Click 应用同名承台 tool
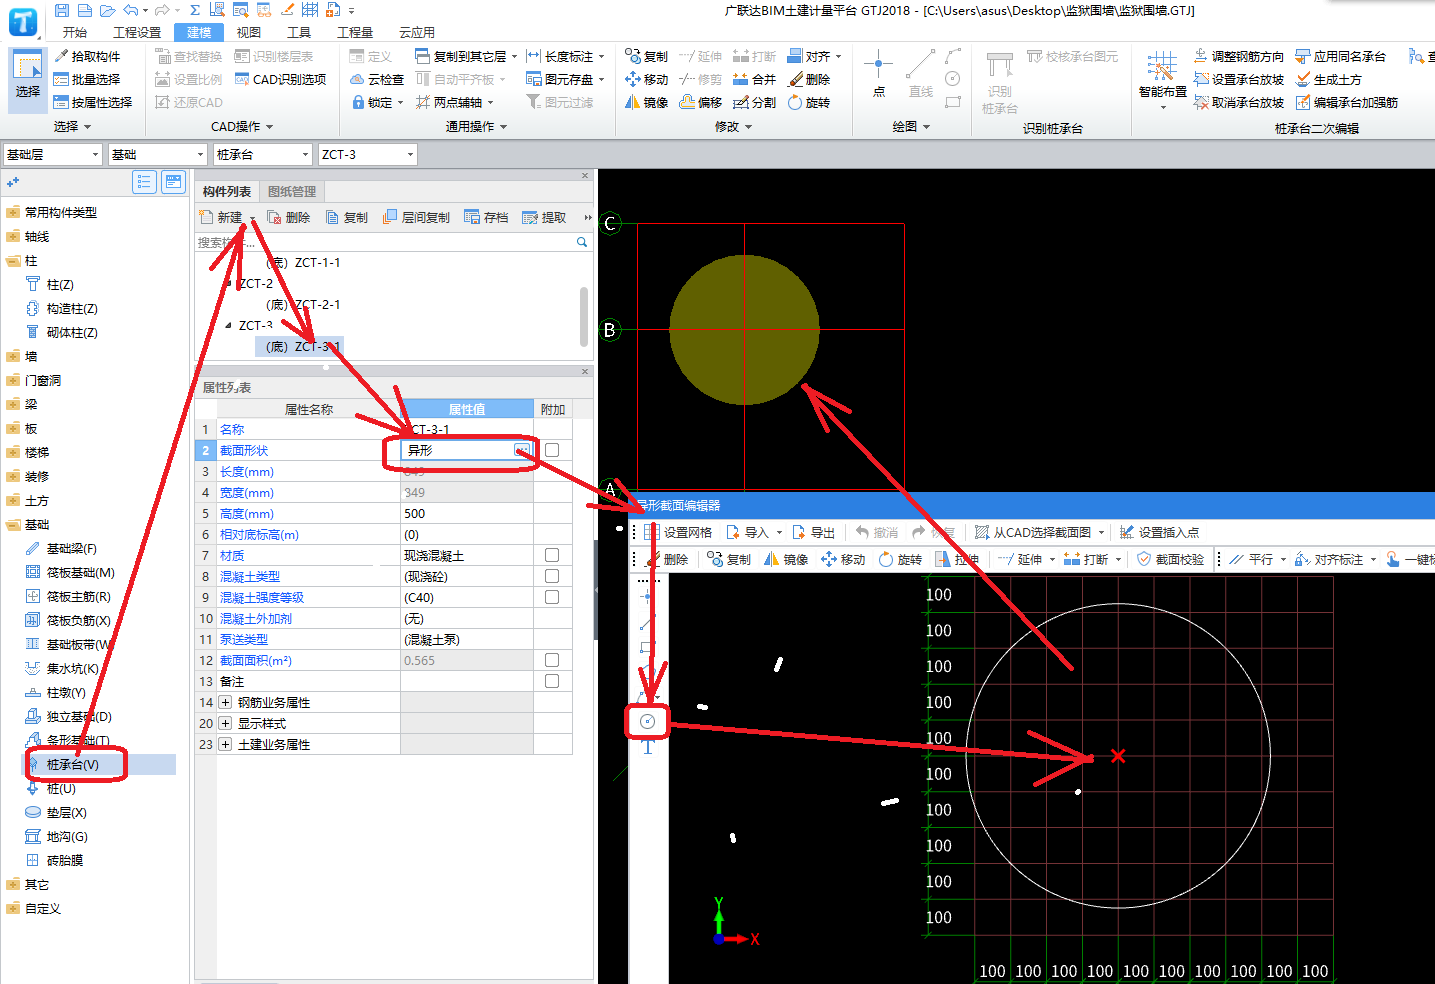This screenshot has width=1435, height=984. (1341, 56)
